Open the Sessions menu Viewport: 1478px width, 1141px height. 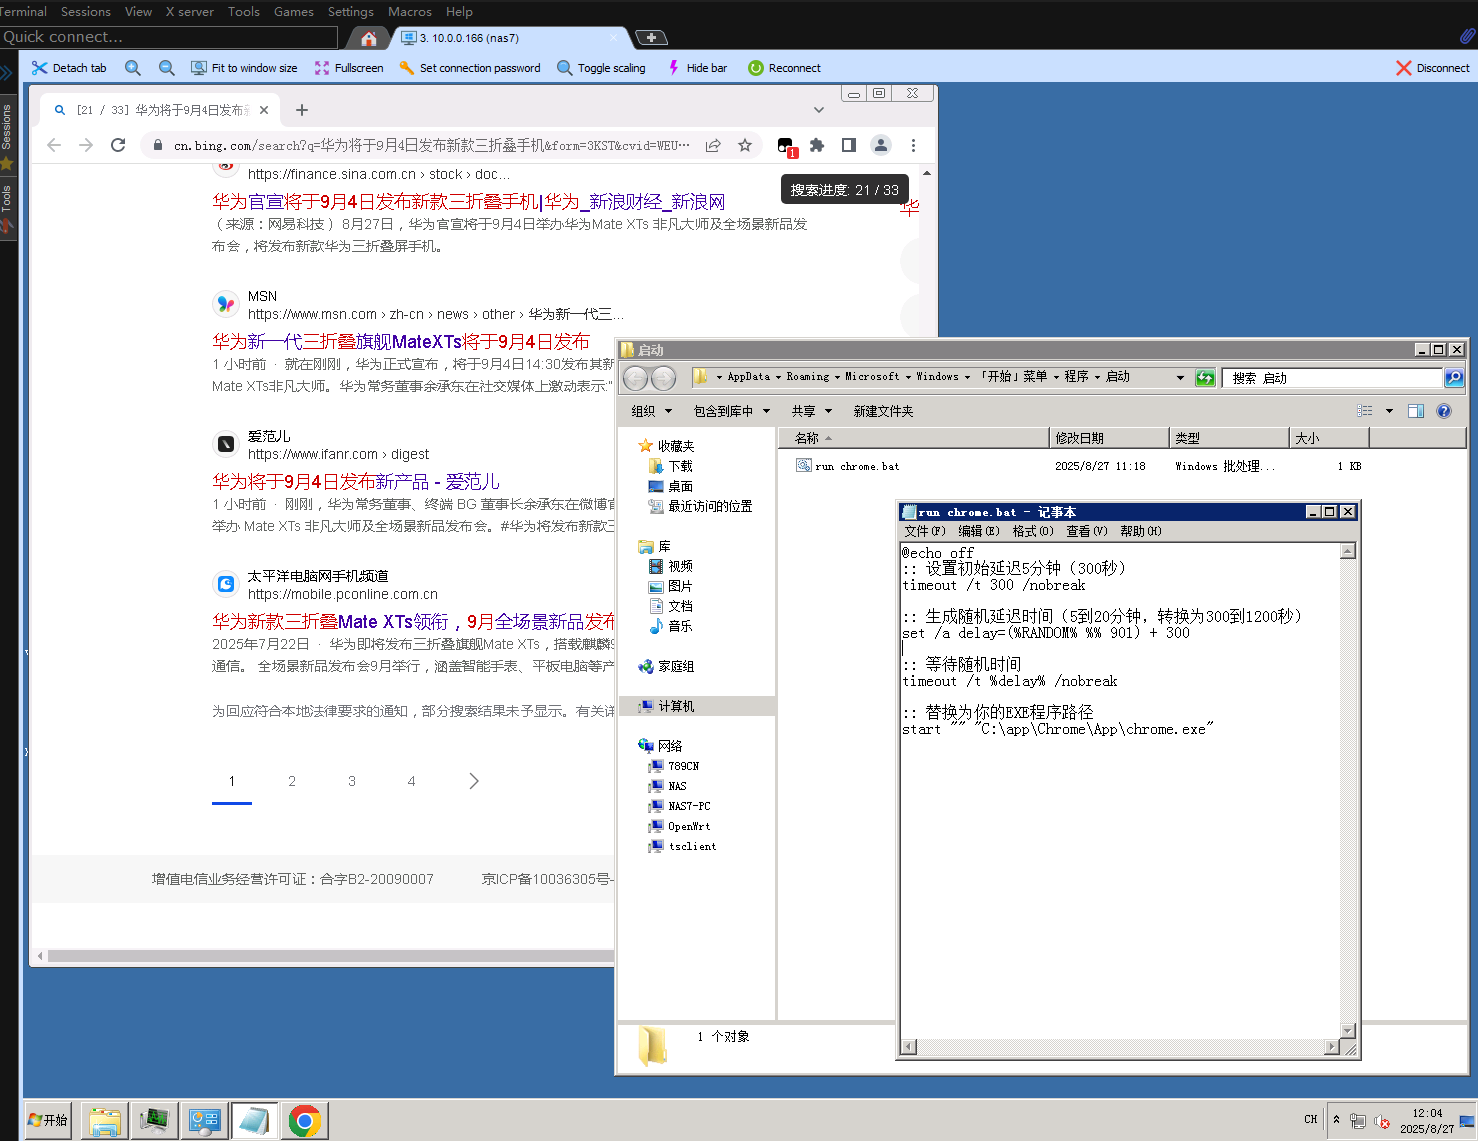(86, 11)
